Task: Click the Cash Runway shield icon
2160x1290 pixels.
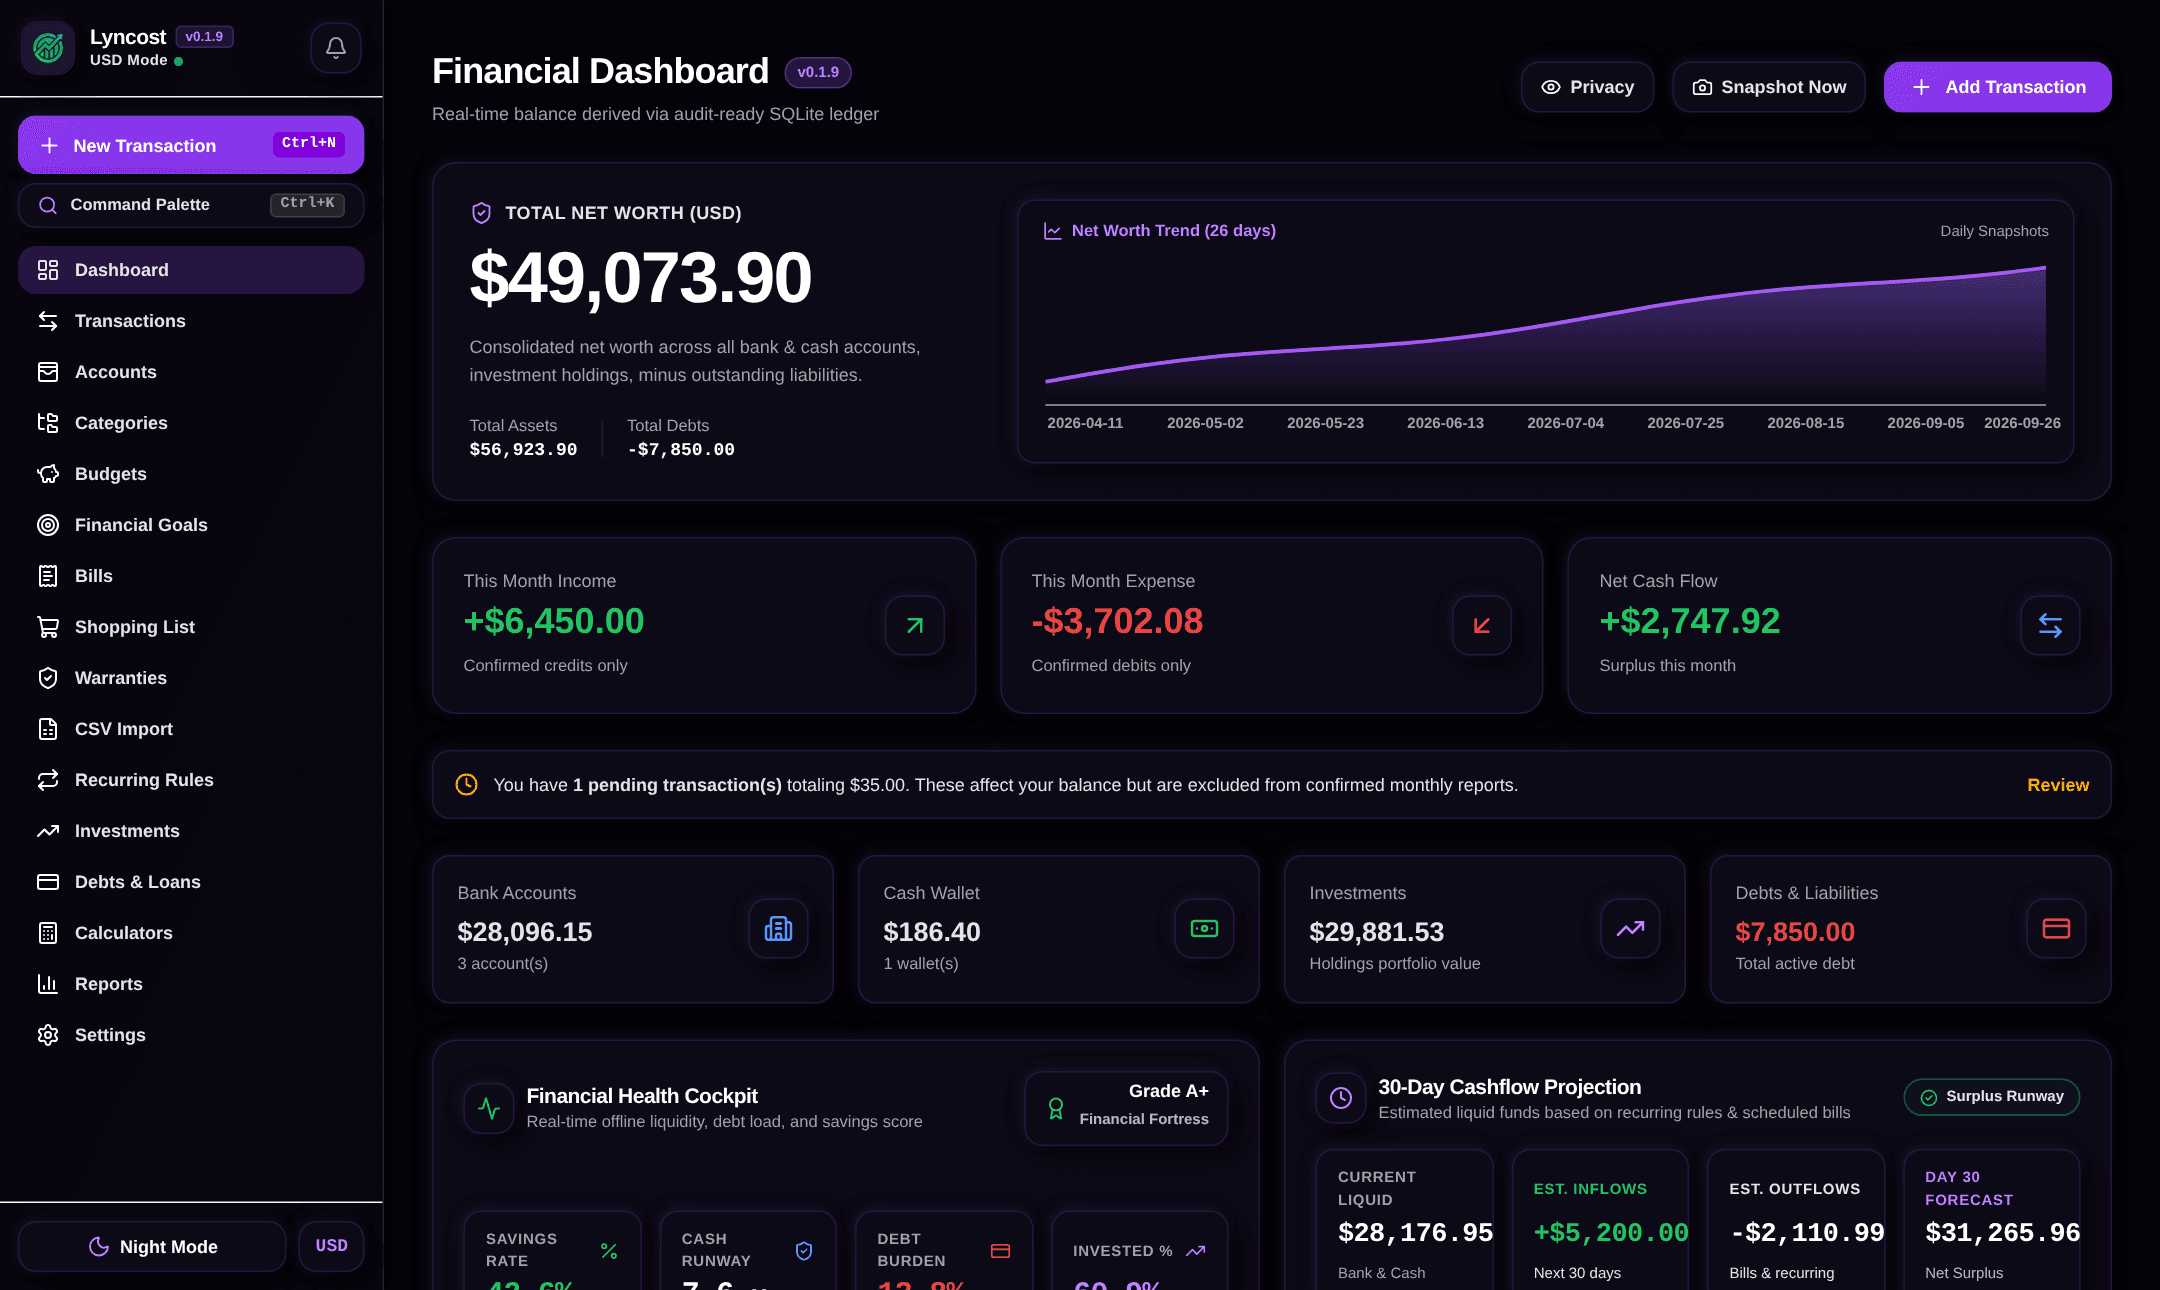Action: click(804, 1251)
